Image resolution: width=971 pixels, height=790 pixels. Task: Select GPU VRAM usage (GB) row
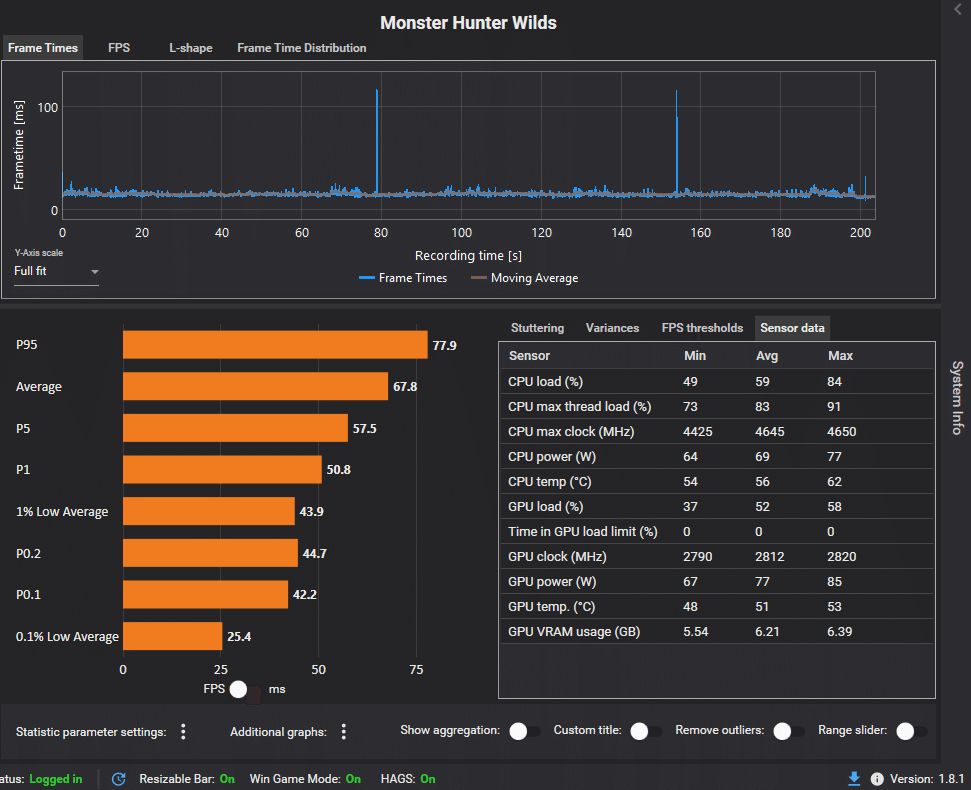(716, 632)
